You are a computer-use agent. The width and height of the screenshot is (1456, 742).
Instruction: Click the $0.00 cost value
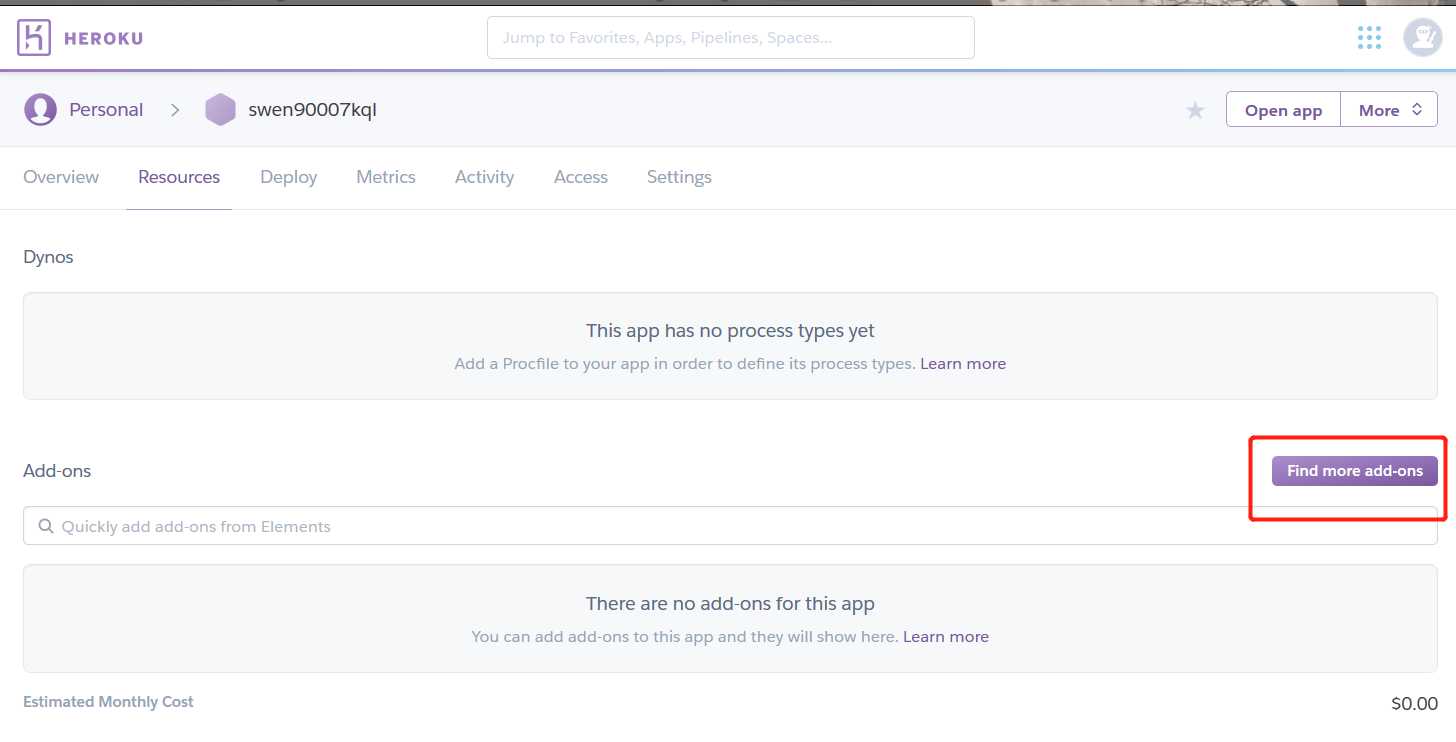point(1414,704)
